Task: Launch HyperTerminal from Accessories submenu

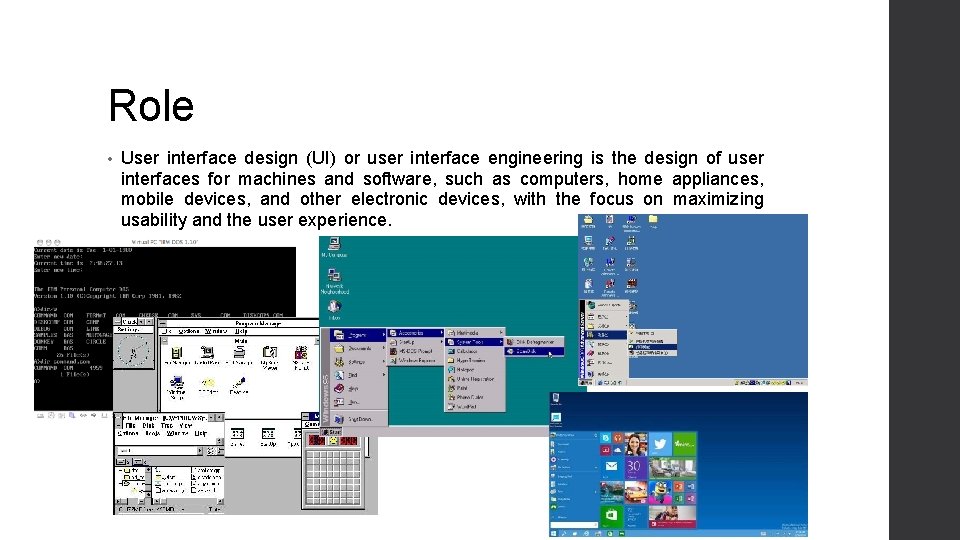Action: pyautogui.click(x=475, y=361)
